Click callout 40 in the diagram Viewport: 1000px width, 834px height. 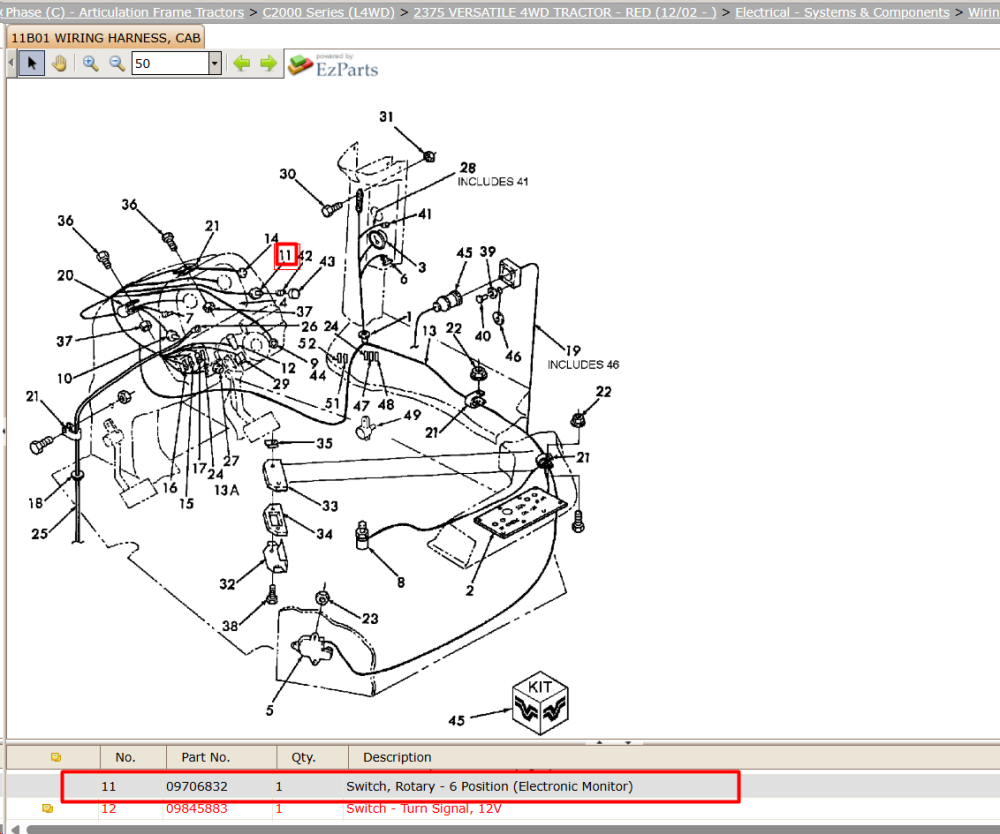483,335
